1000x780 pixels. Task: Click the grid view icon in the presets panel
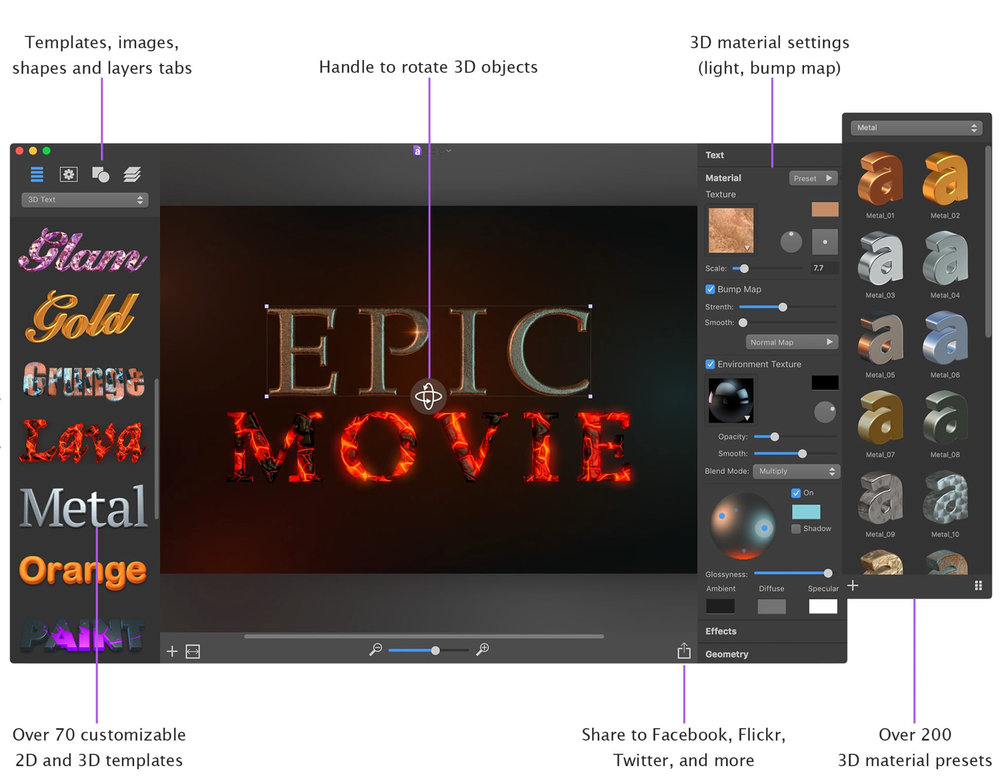click(x=978, y=585)
